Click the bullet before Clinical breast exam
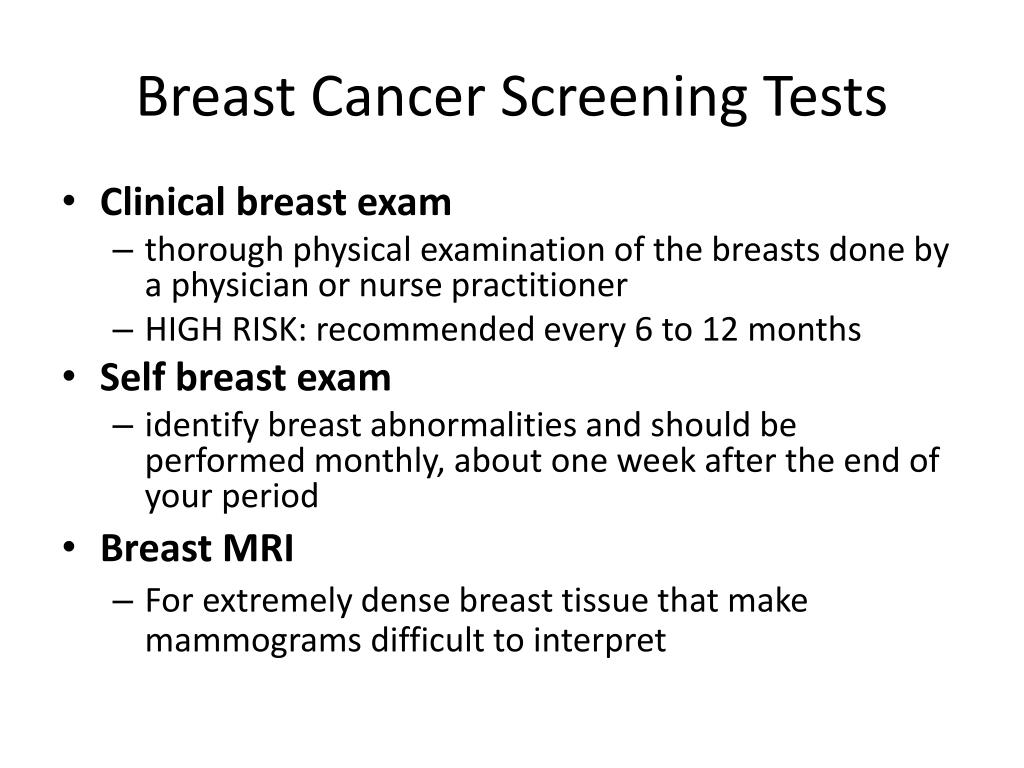 point(70,202)
